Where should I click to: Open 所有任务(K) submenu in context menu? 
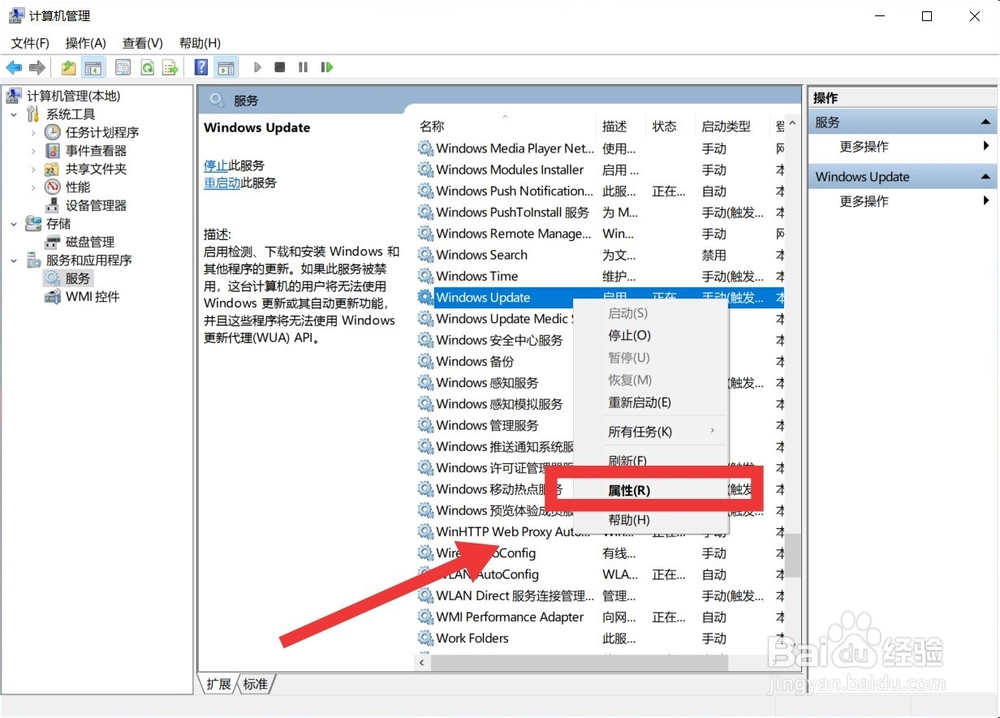[x=651, y=432]
